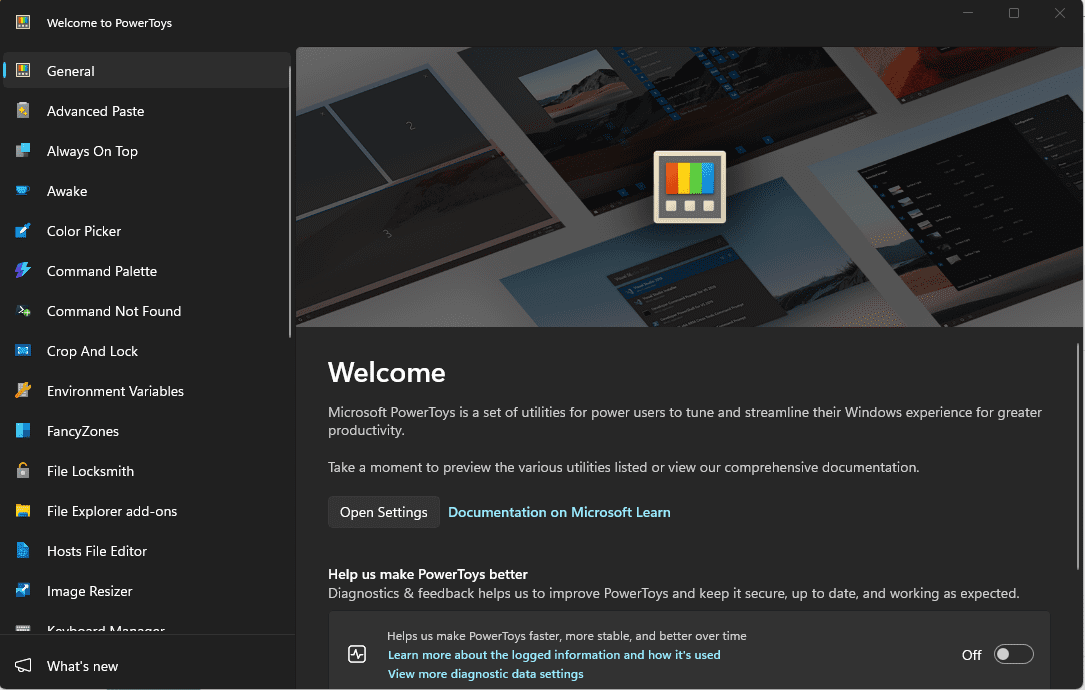This screenshot has width=1085, height=690.
Task: Open the Advanced Paste page
Action: pyautogui.click(x=147, y=111)
